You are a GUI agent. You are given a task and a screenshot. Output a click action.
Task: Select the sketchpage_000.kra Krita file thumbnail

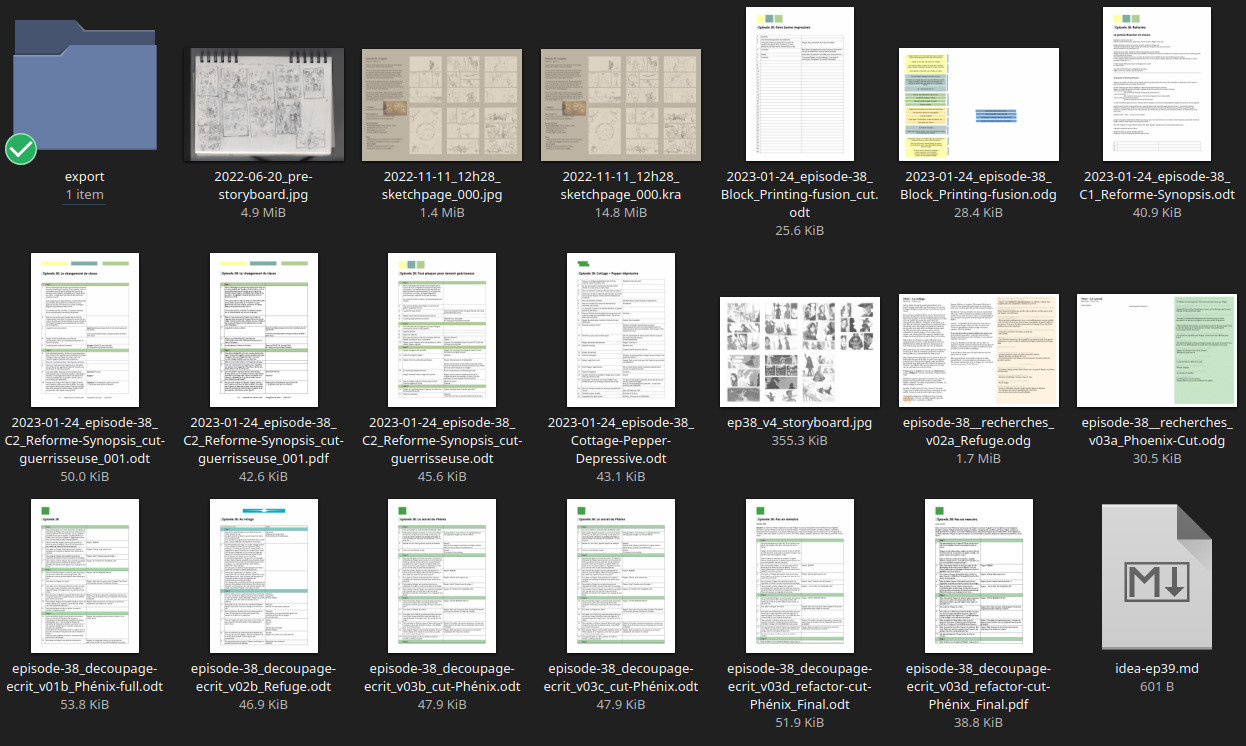[621, 104]
